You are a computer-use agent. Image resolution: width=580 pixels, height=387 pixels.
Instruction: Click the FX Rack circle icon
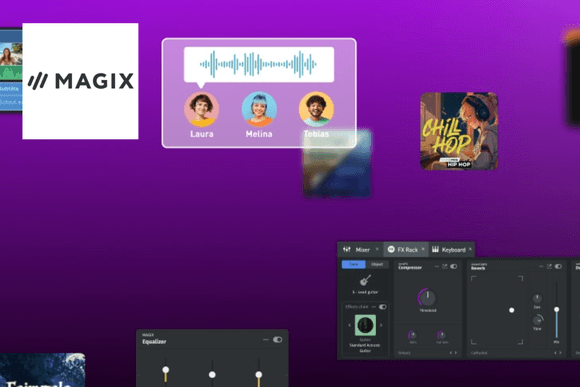[x=391, y=249]
